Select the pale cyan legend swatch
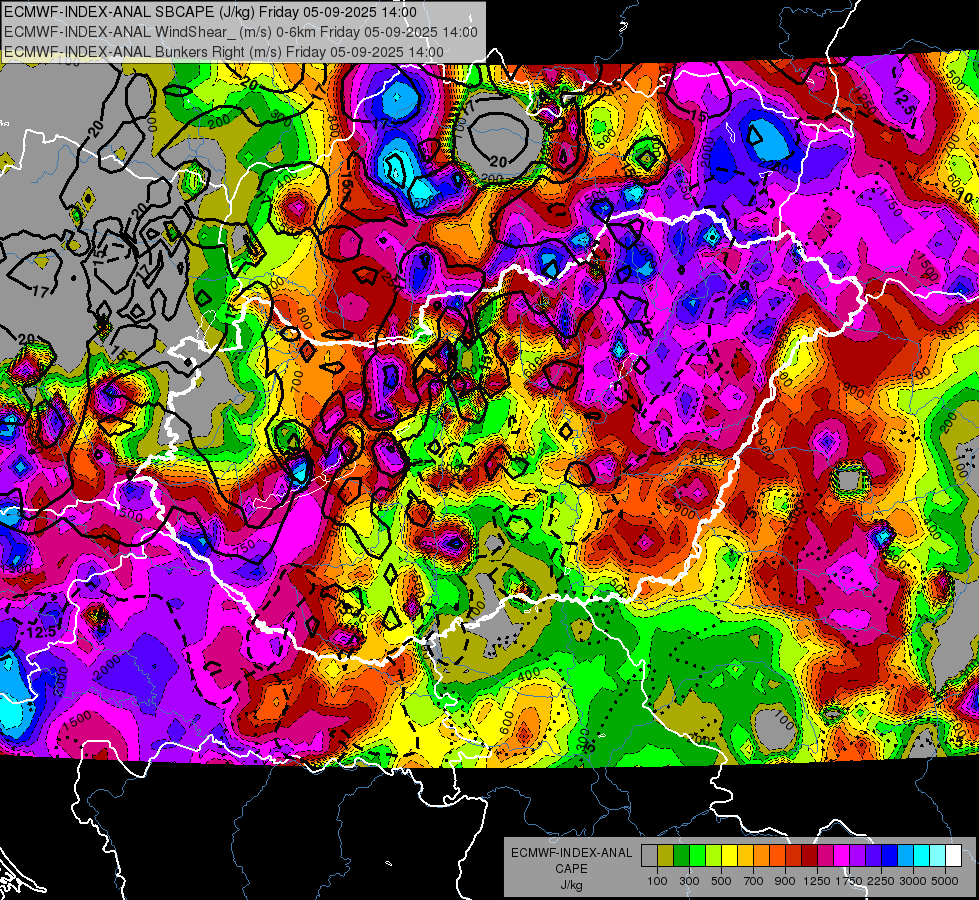 [938, 856]
